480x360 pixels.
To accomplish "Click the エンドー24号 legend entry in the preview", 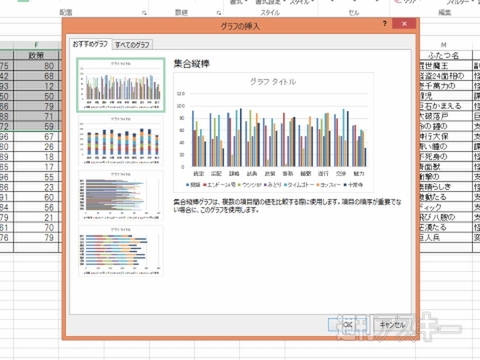I will tap(219, 185).
